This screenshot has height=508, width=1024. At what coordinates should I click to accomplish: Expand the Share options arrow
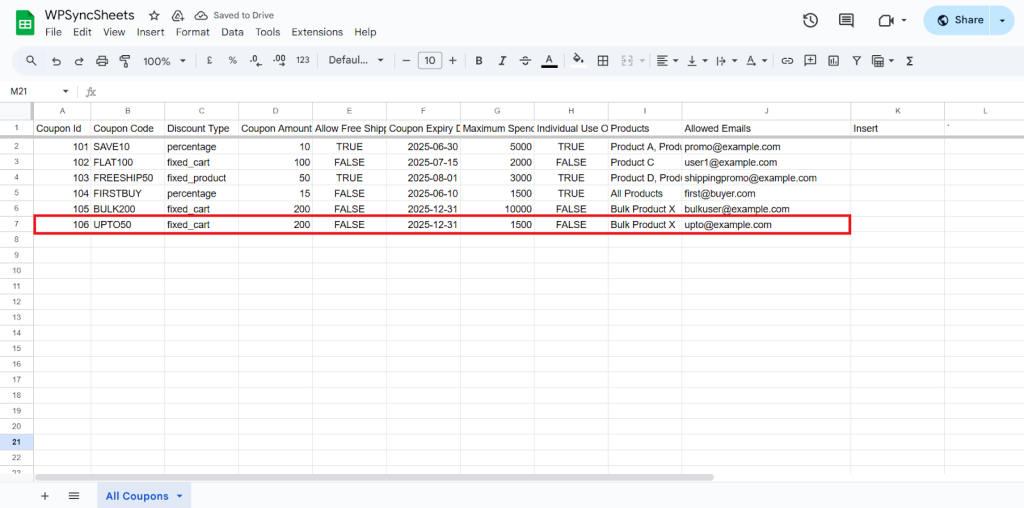tap(1002, 20)
